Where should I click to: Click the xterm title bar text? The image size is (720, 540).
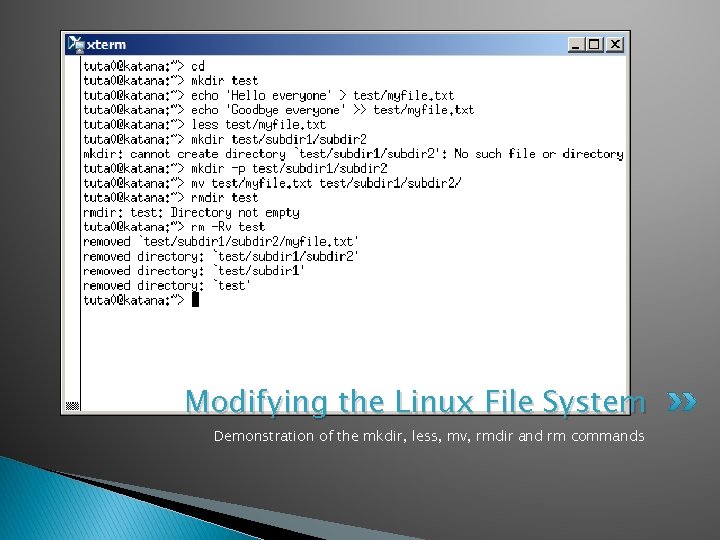pos(106,45)
